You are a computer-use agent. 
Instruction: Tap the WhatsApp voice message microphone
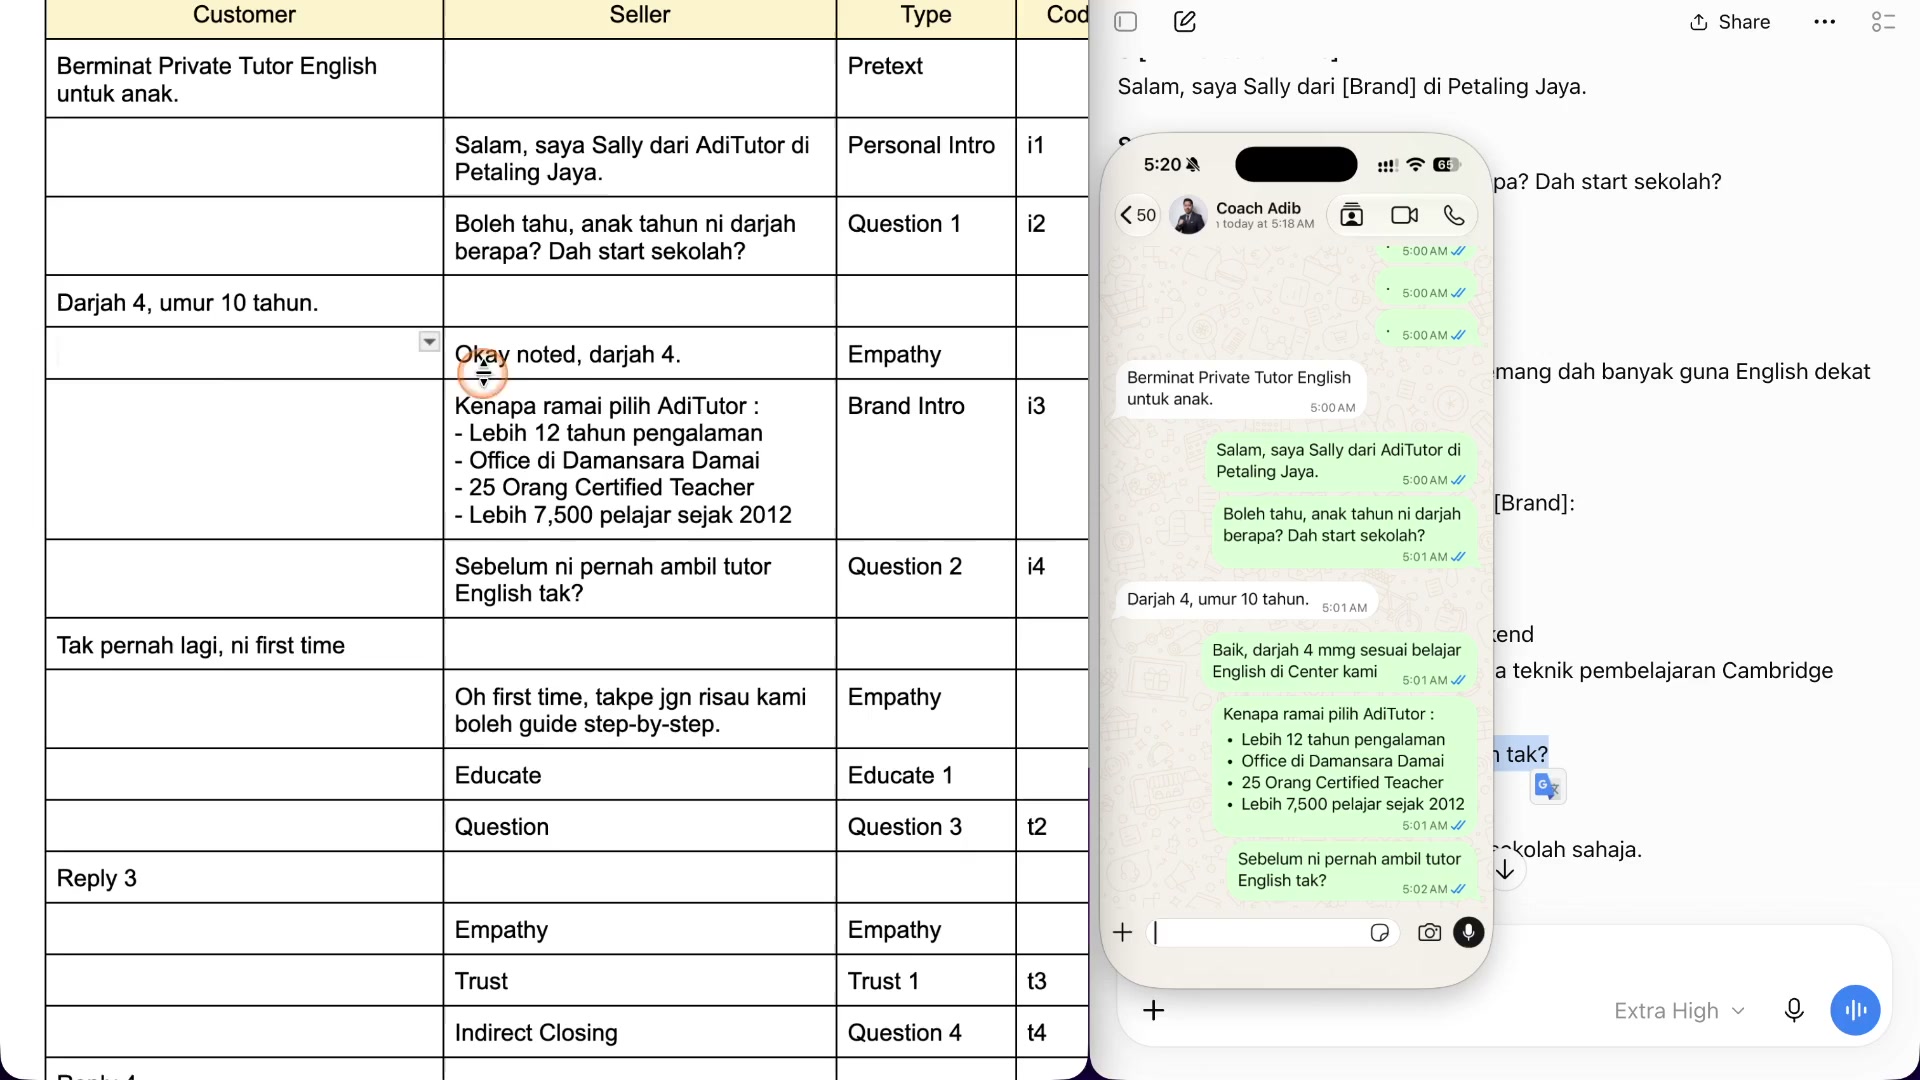point(1469,933)
